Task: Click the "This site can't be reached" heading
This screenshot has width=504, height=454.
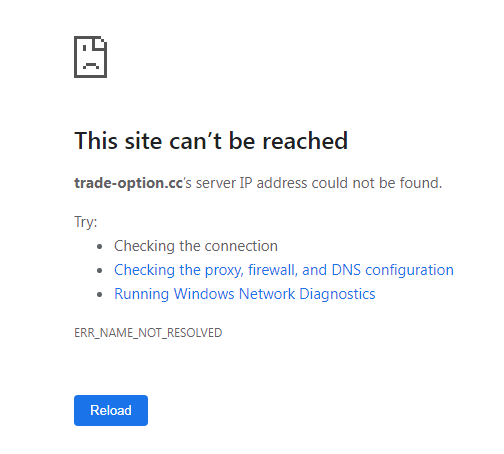Action: [x=211, y=140]
